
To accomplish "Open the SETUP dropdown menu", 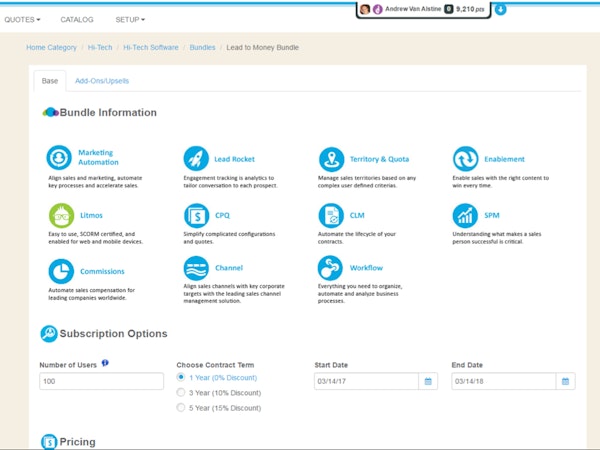I will [x=130, y=20].
